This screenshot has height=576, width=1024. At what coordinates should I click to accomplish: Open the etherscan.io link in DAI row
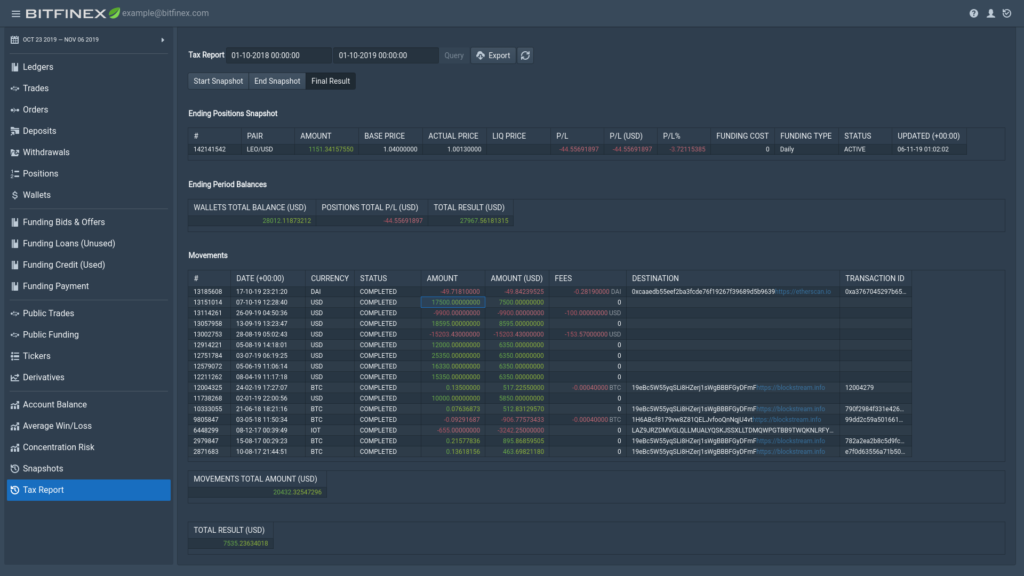[x=805, y=291]
